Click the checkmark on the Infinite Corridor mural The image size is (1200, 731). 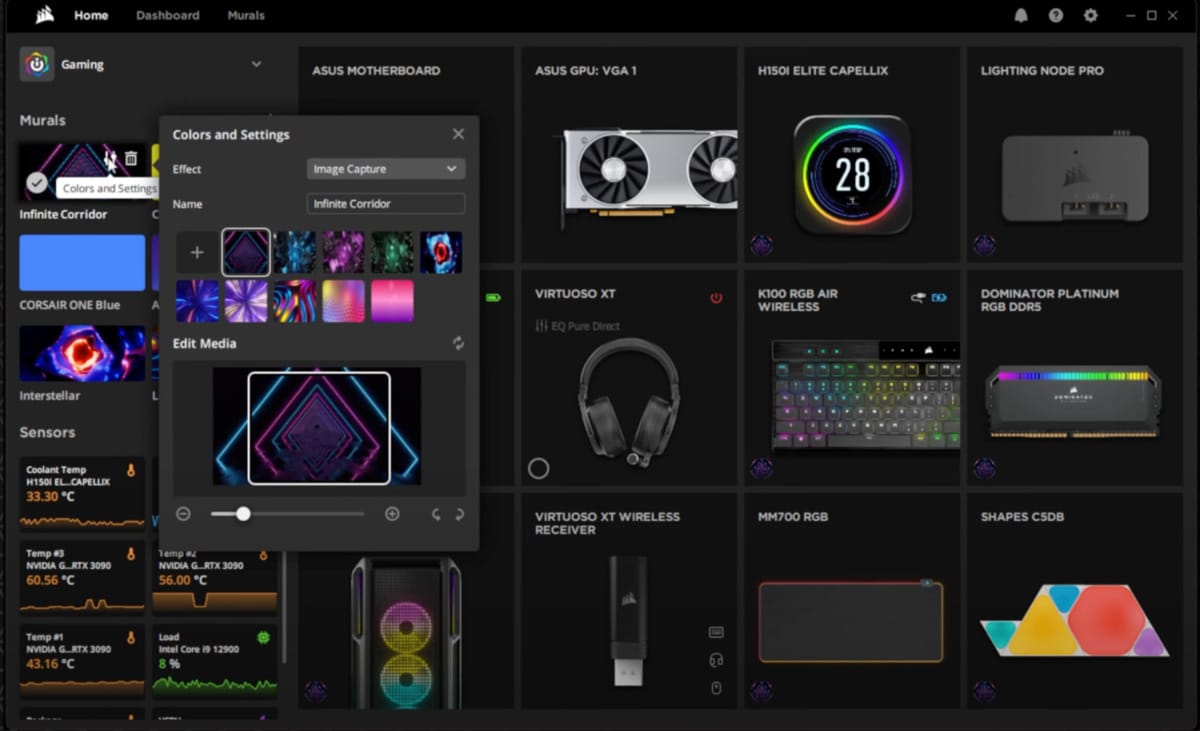(37, 183)
